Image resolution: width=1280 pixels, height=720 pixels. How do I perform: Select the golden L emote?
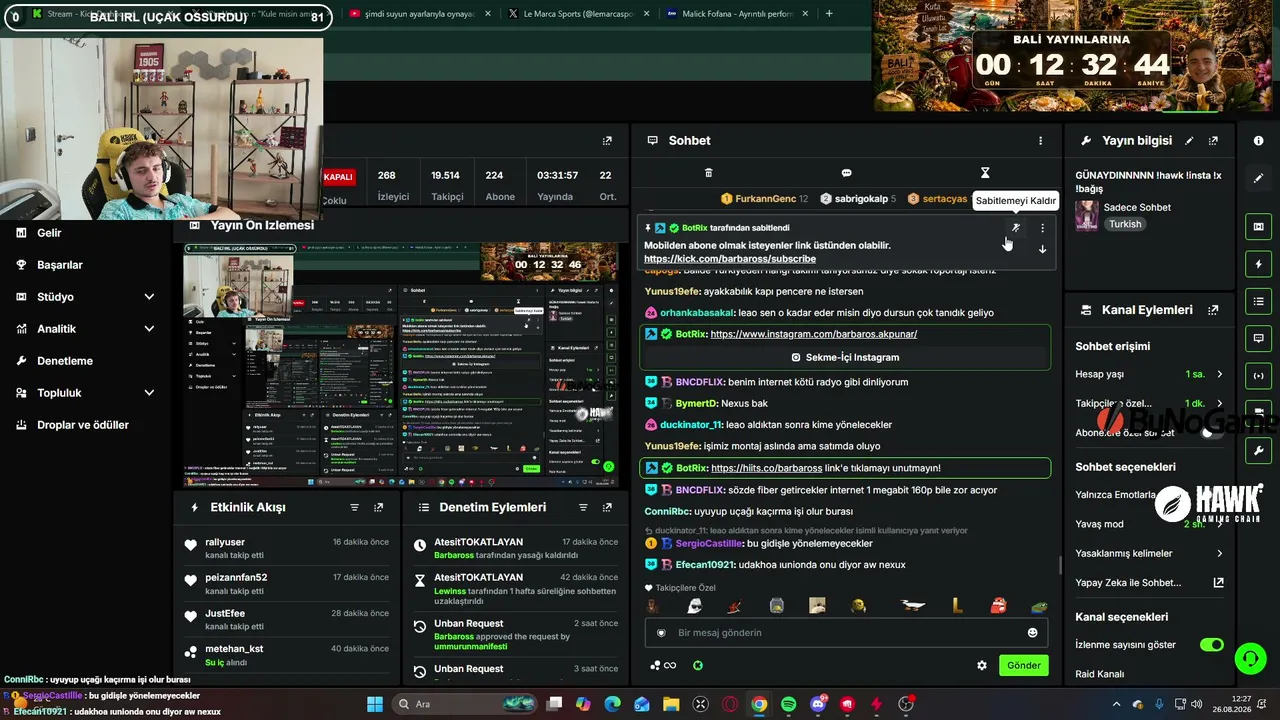coord(957,606)
